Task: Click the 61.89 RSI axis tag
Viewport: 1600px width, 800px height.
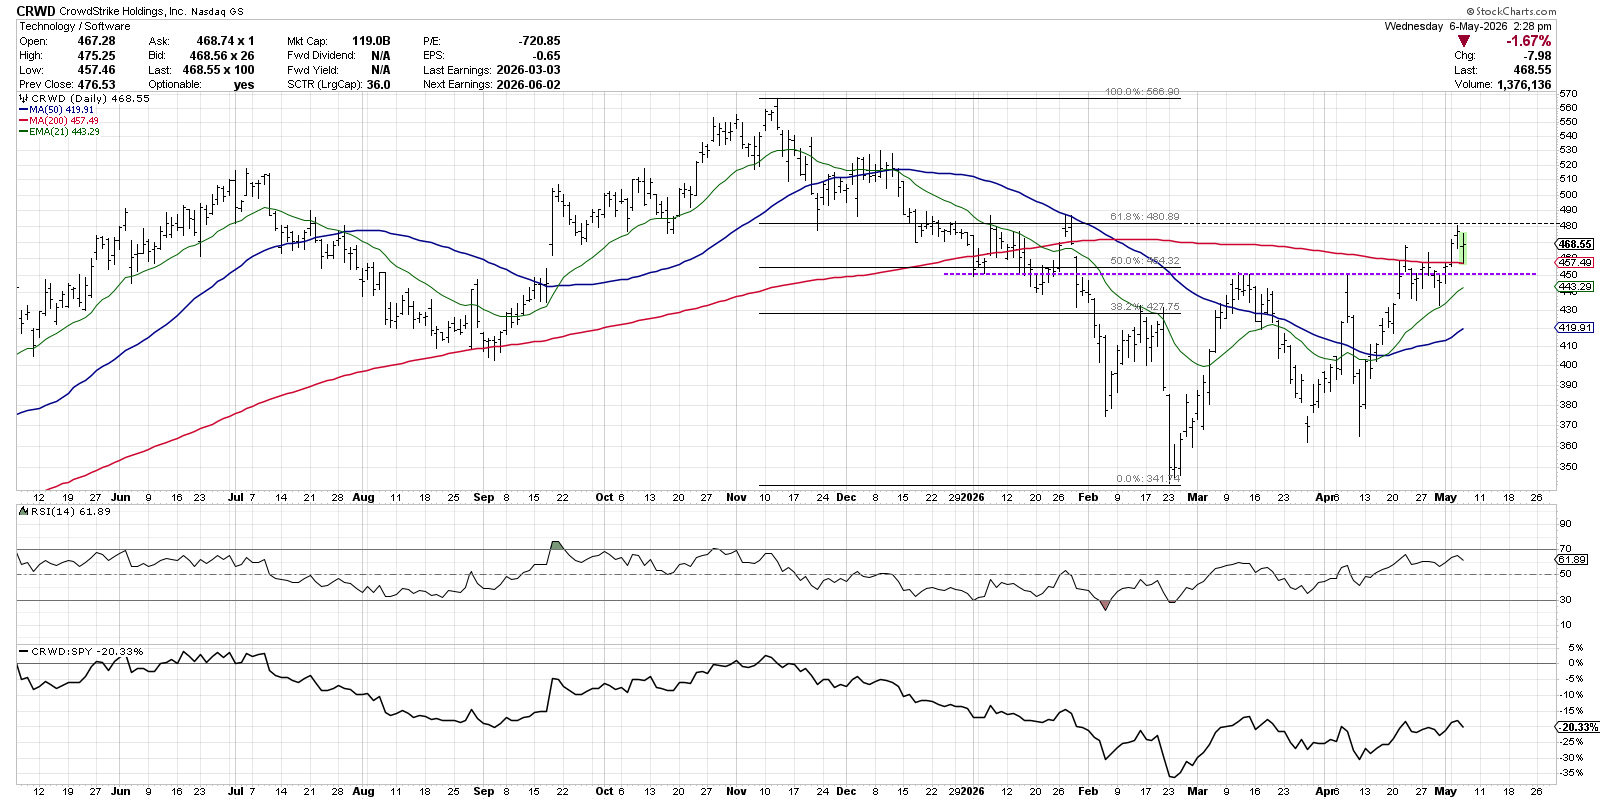Action: point(1573,560)
